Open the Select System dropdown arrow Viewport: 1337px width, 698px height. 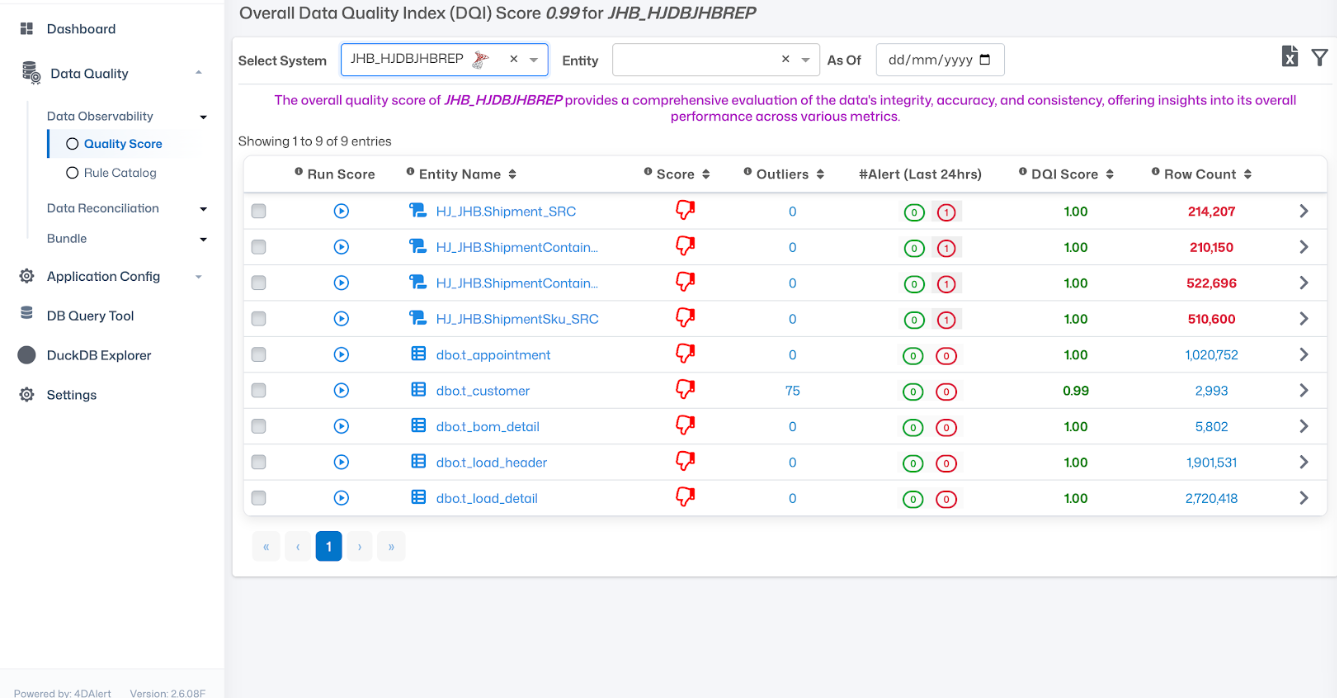pyautogui.click(x=534, y=60)
